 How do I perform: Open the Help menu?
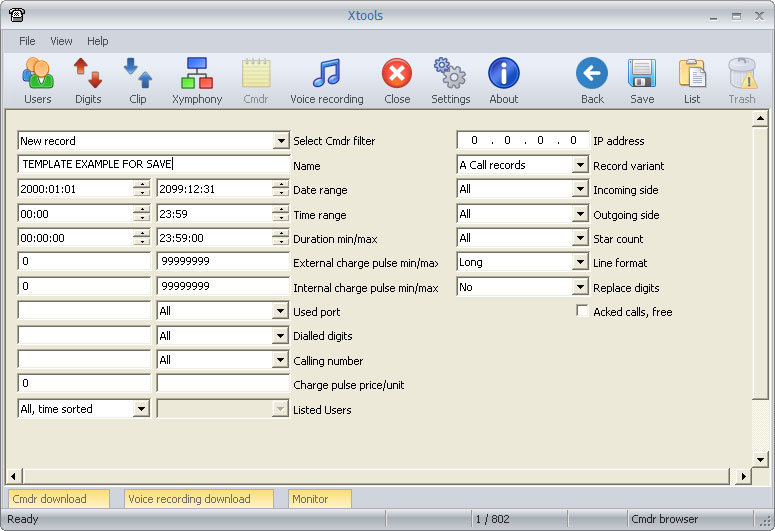click(98, 41)
